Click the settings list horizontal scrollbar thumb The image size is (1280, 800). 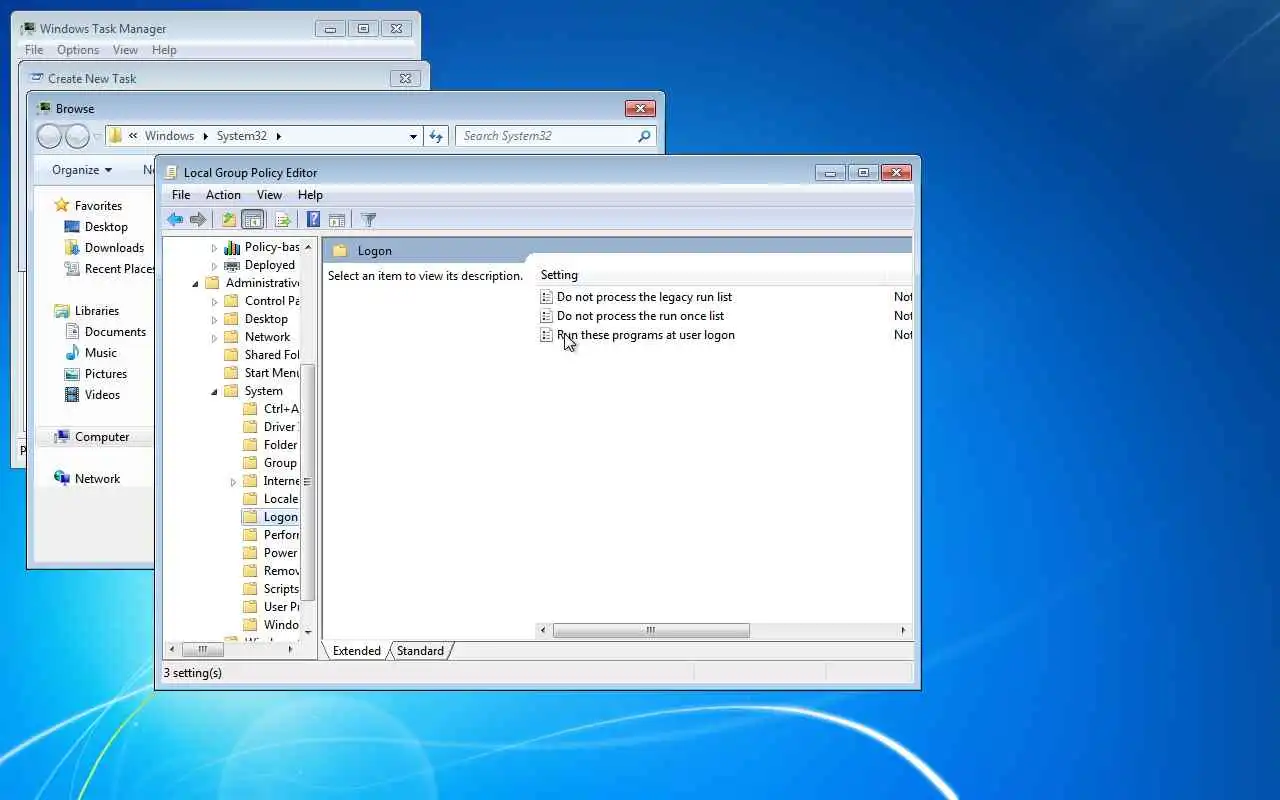(651, 630)
